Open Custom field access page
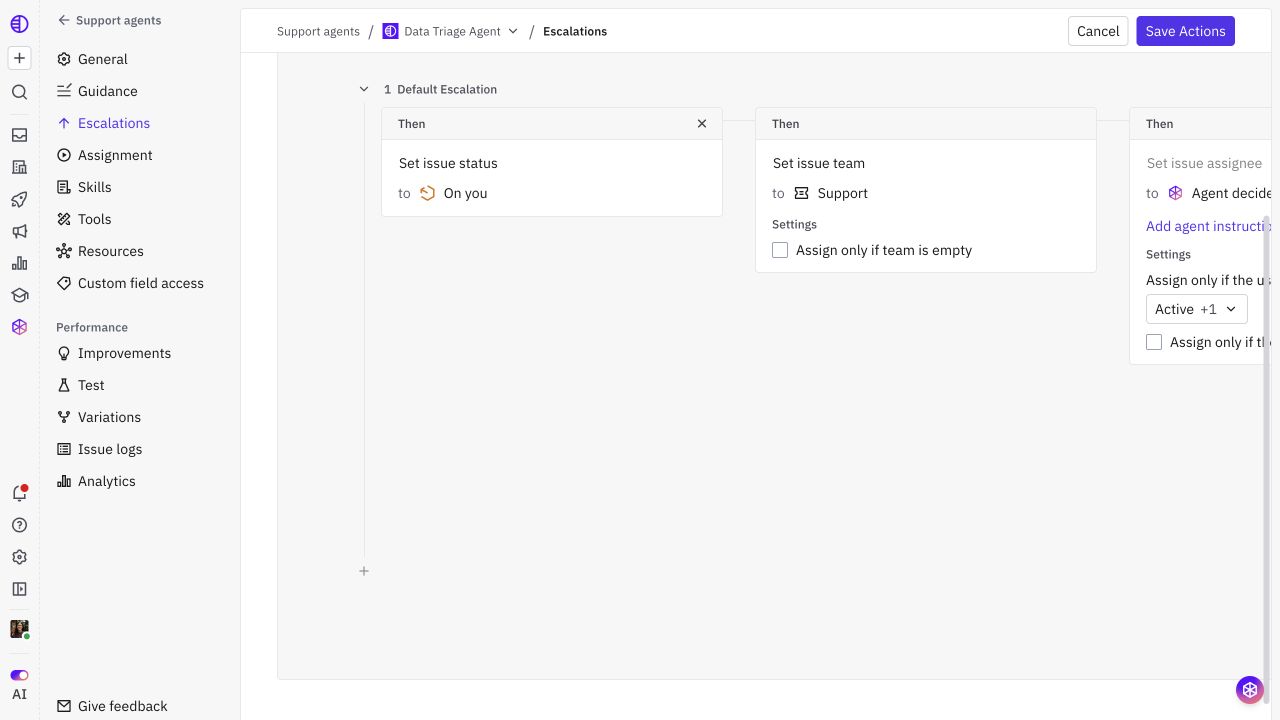Viewport: 1280px width, 720px height. click(140, 283)
